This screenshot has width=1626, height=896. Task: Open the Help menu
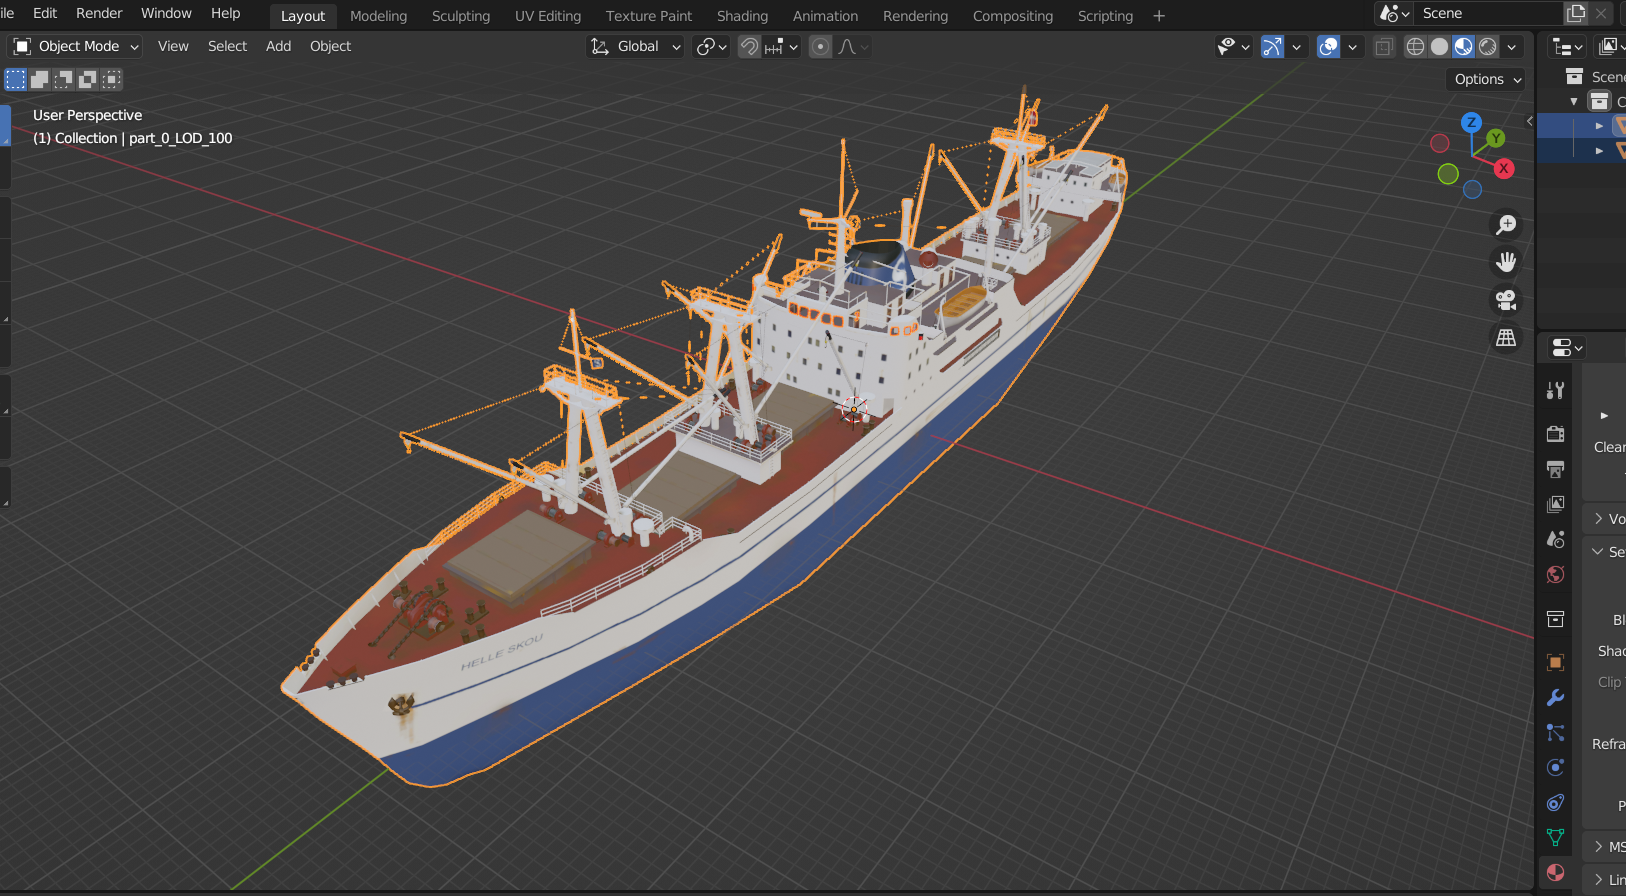pyautogui.click(x=225, y=13)
